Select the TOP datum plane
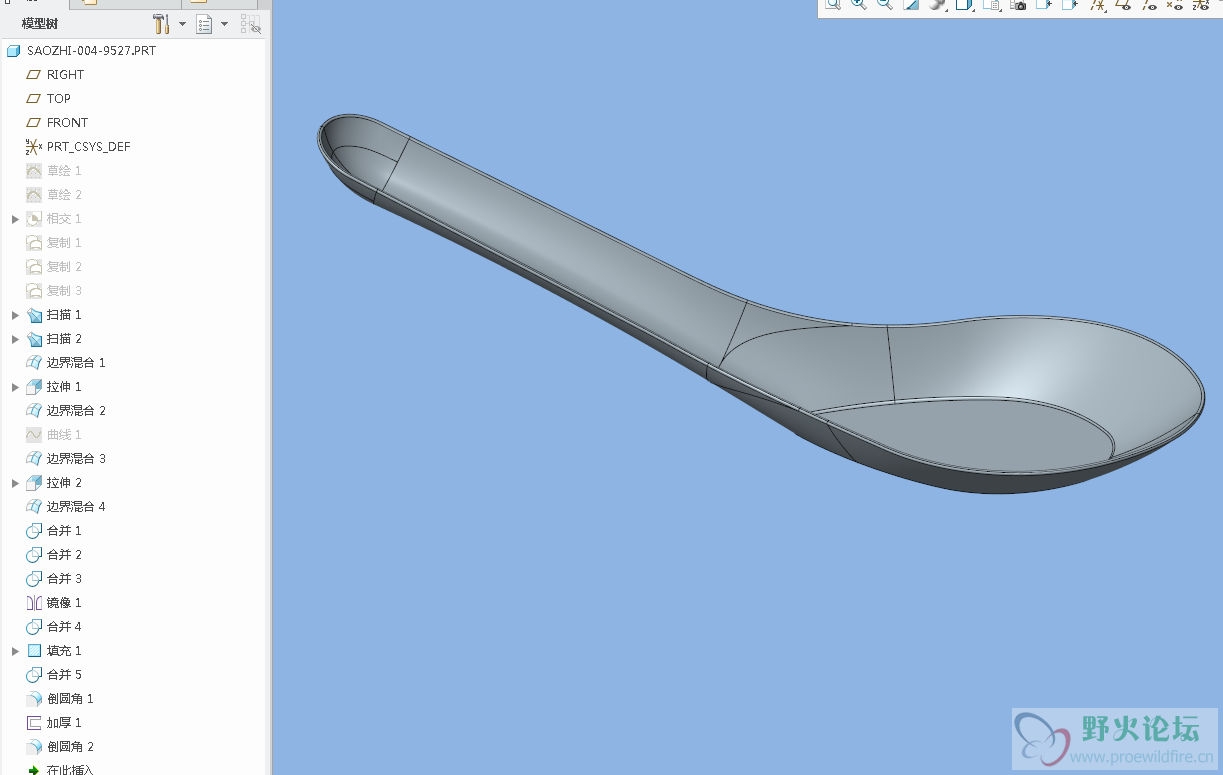This screenshot has width=1223, height=775. [49, 98]
